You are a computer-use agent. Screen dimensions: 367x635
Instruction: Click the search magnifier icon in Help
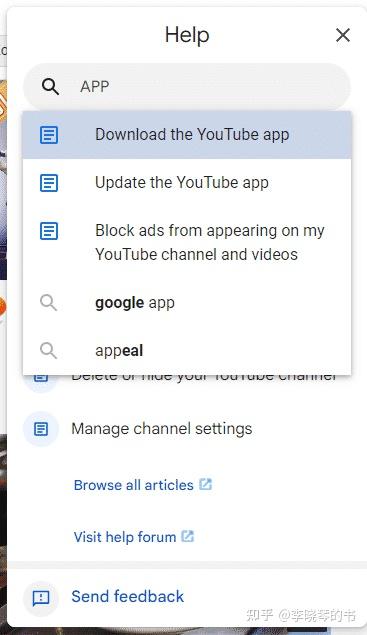pyautogui.click(x=50, y=86)
